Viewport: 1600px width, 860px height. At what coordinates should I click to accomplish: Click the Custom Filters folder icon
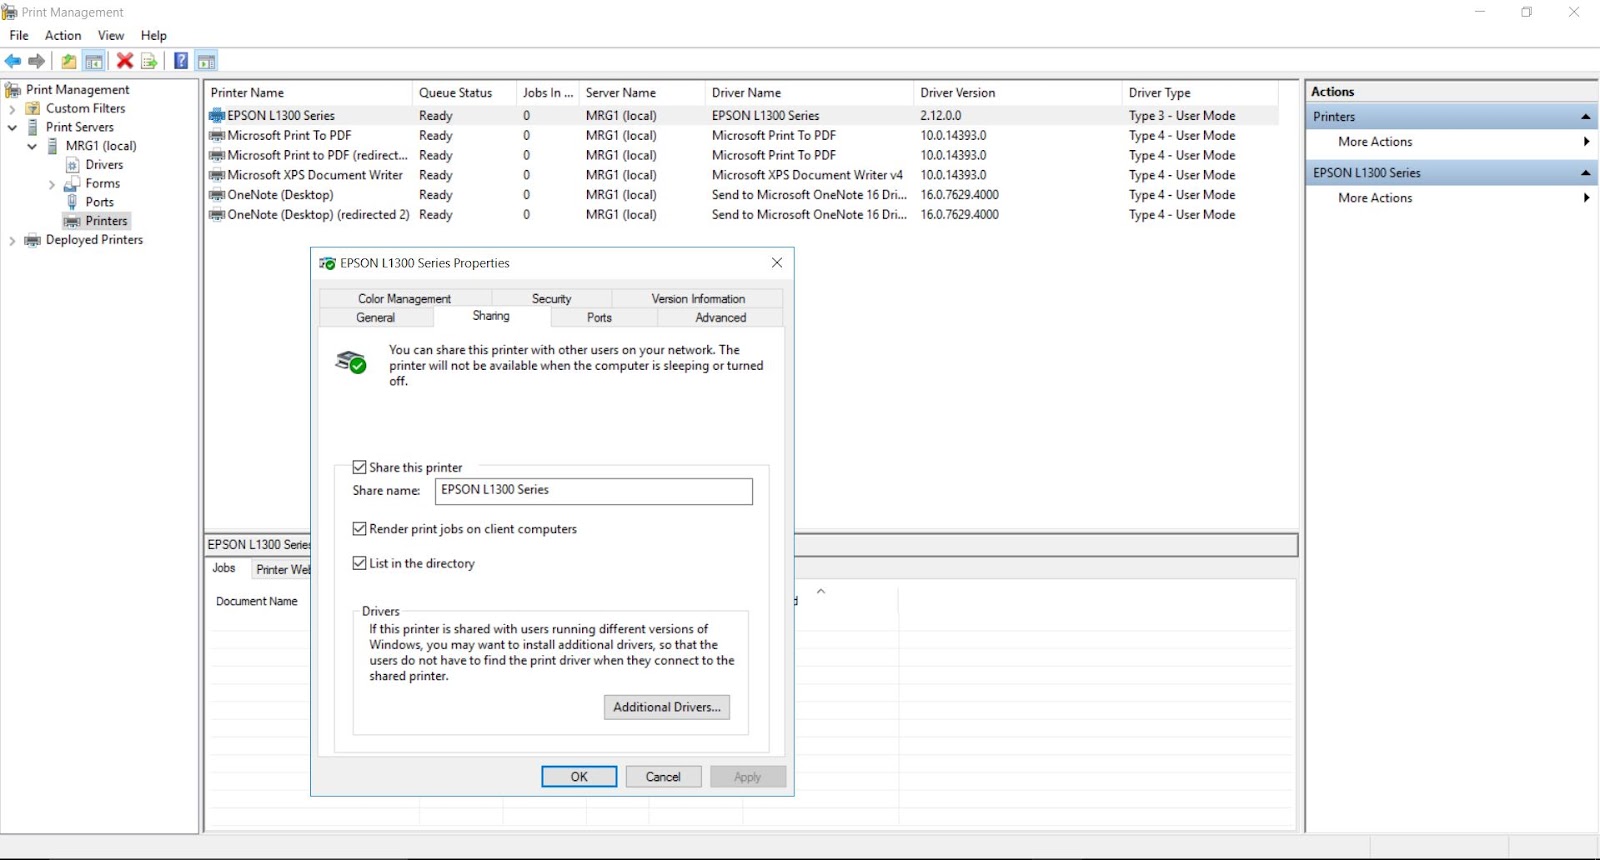33,108
